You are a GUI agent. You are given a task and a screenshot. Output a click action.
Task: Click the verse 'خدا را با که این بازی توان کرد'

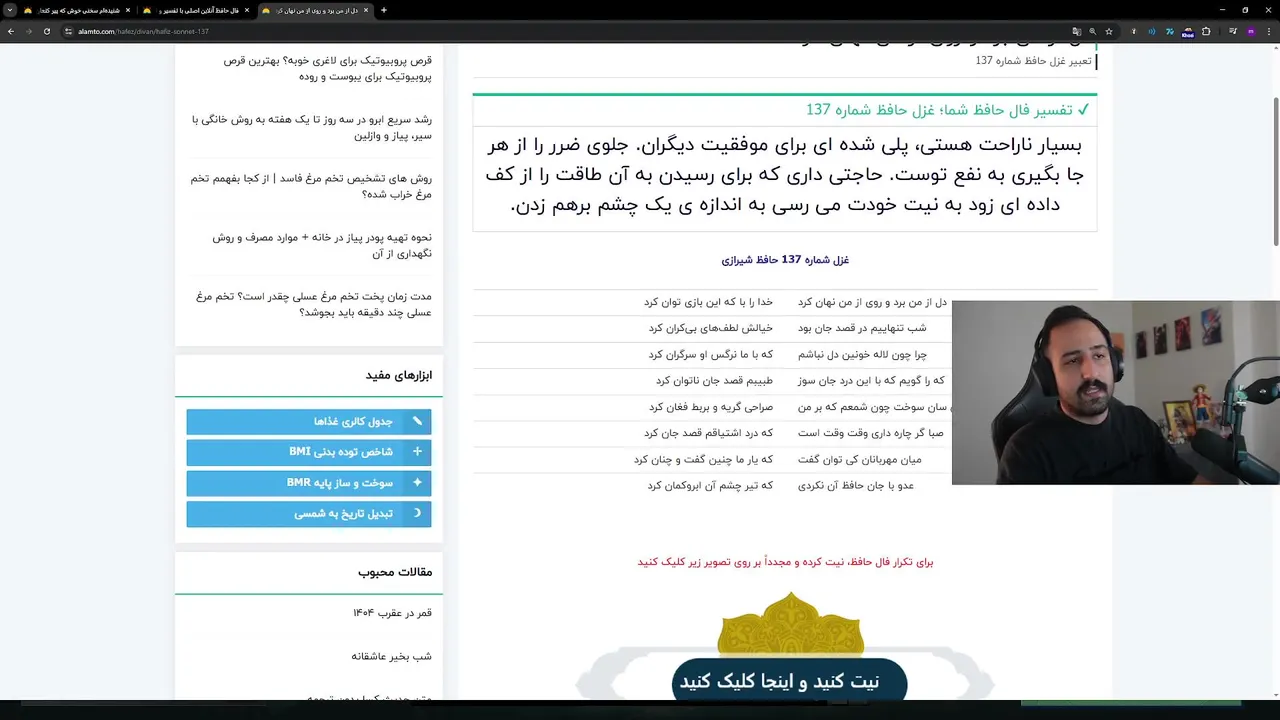(x=708, y=302)
